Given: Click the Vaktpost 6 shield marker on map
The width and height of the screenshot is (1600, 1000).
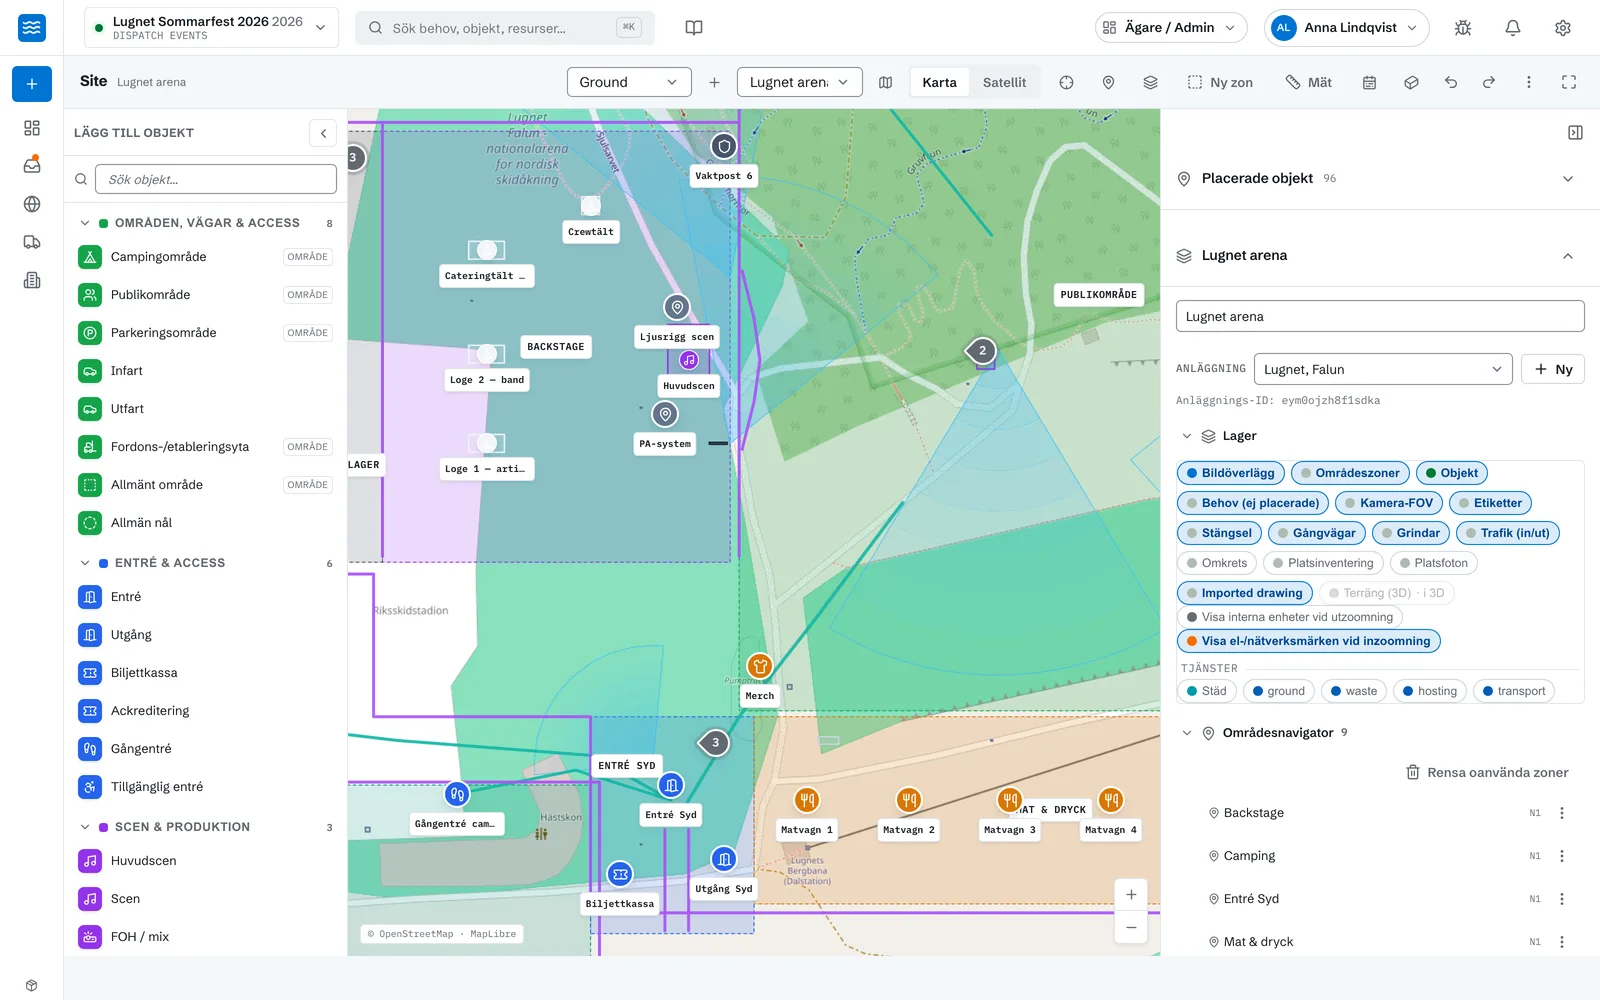Looking at the screenshot, I should click(724, 146).
